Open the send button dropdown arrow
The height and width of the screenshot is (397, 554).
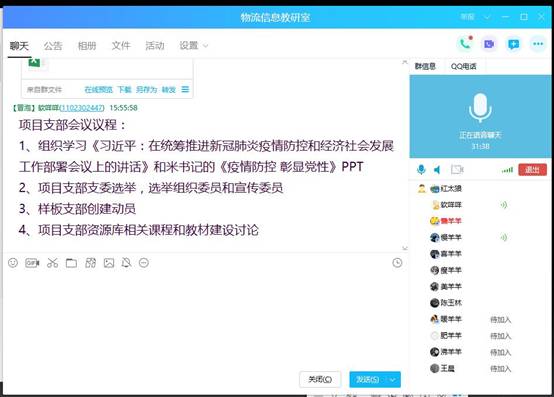393,380
